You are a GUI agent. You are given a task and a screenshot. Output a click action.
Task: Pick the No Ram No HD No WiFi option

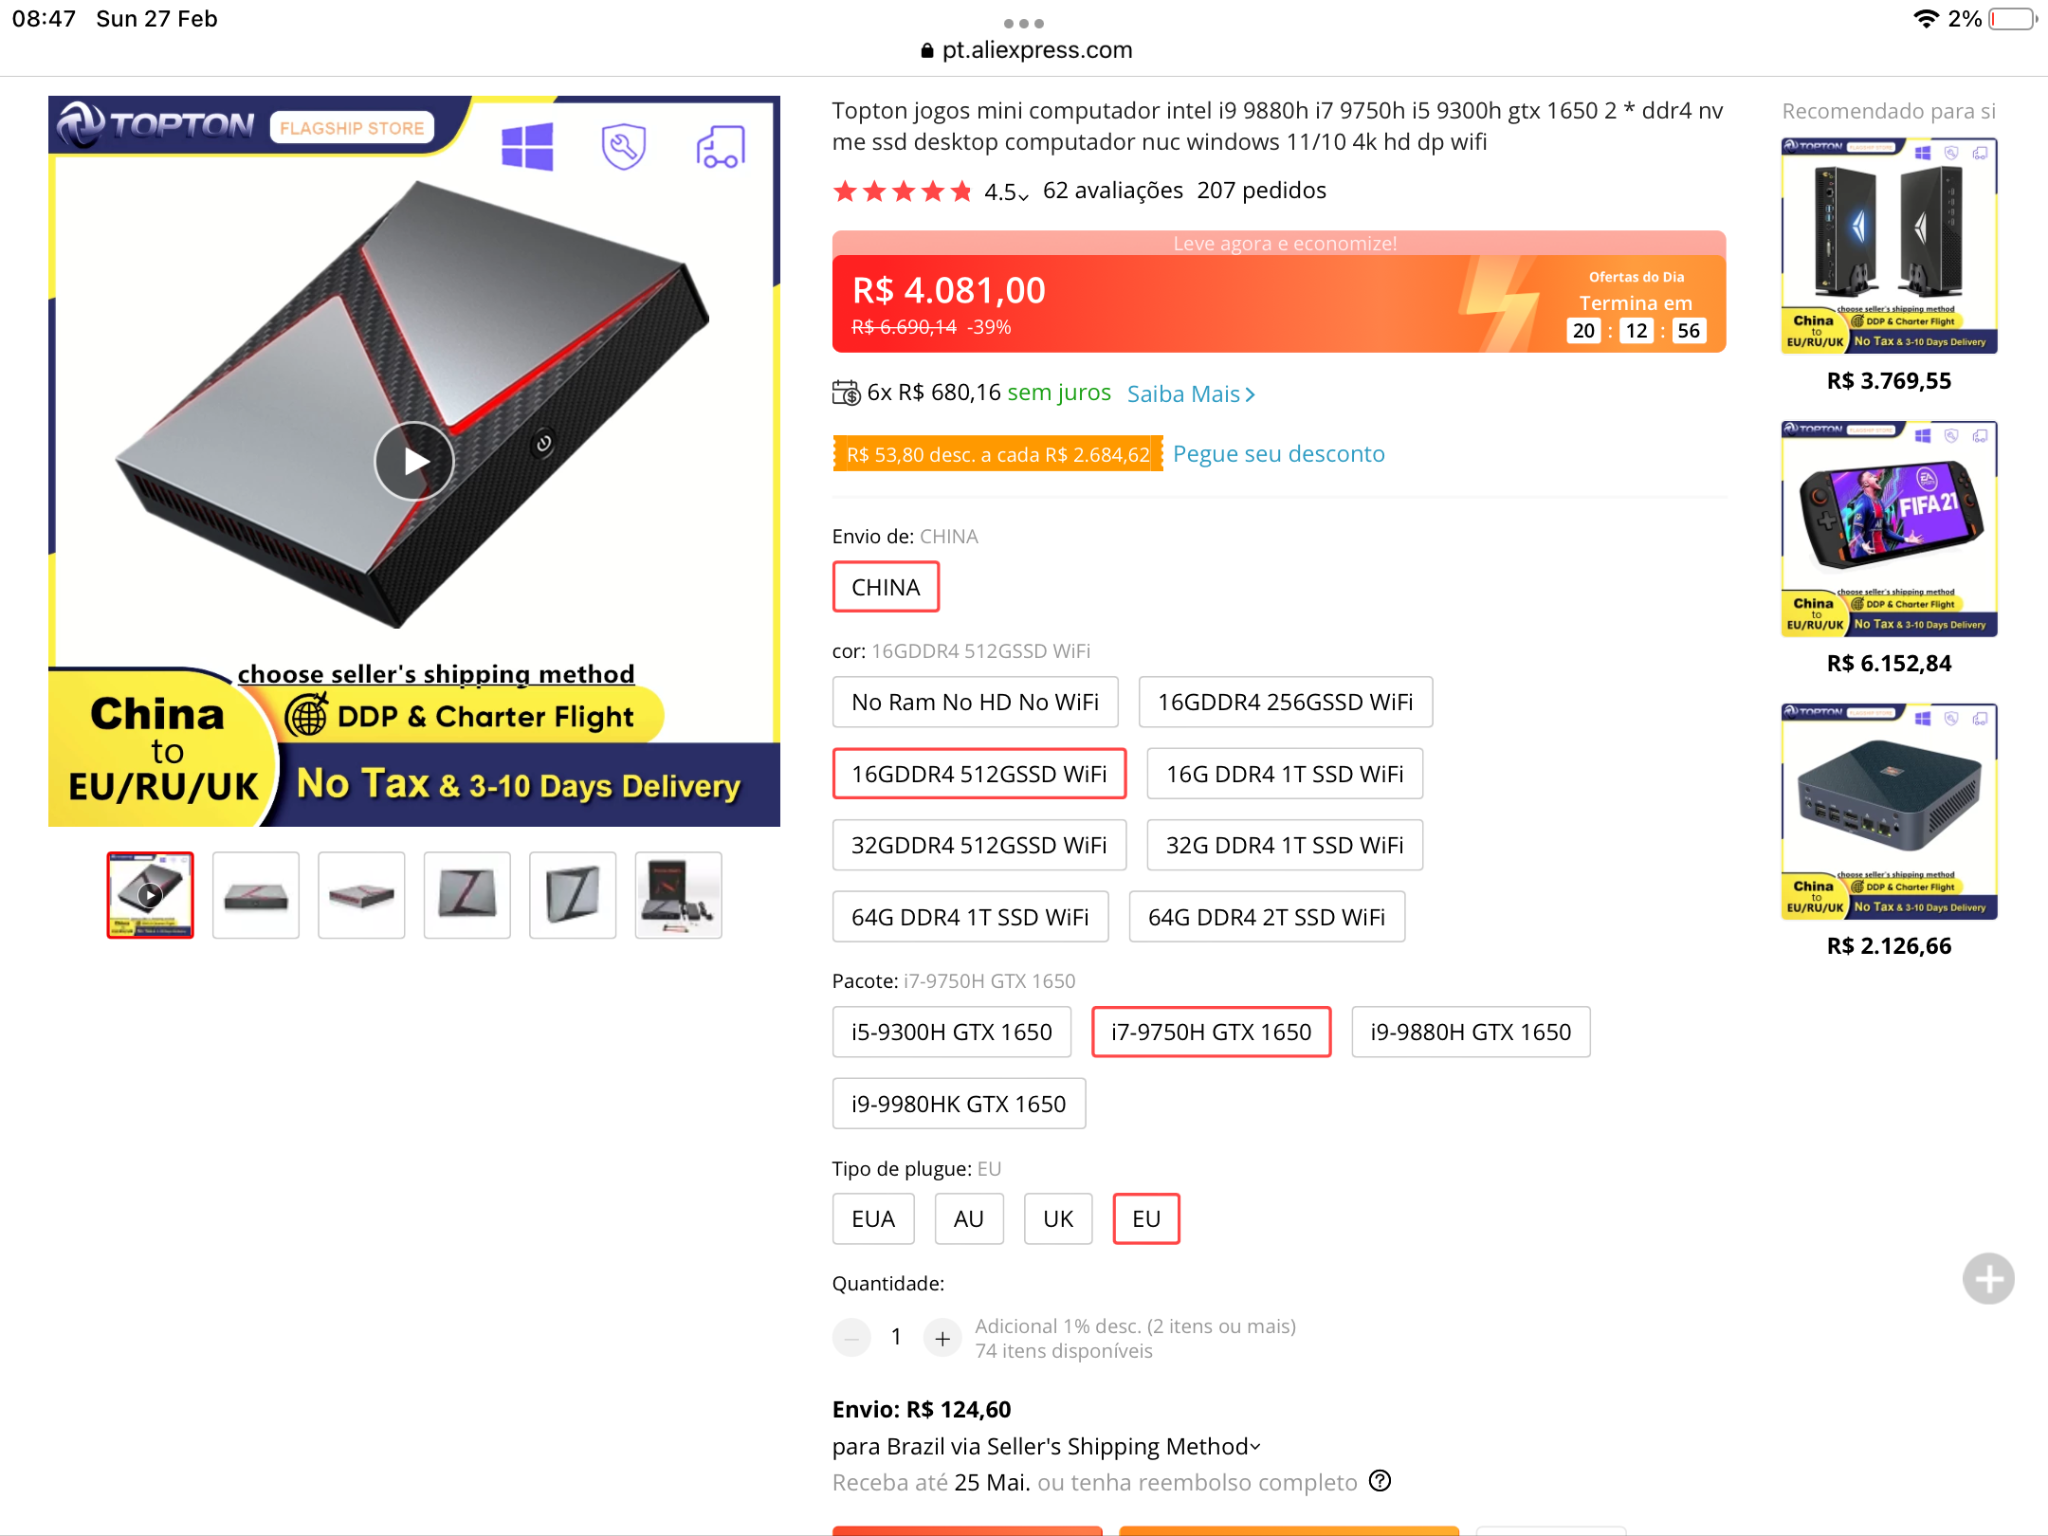click(974, 702)
